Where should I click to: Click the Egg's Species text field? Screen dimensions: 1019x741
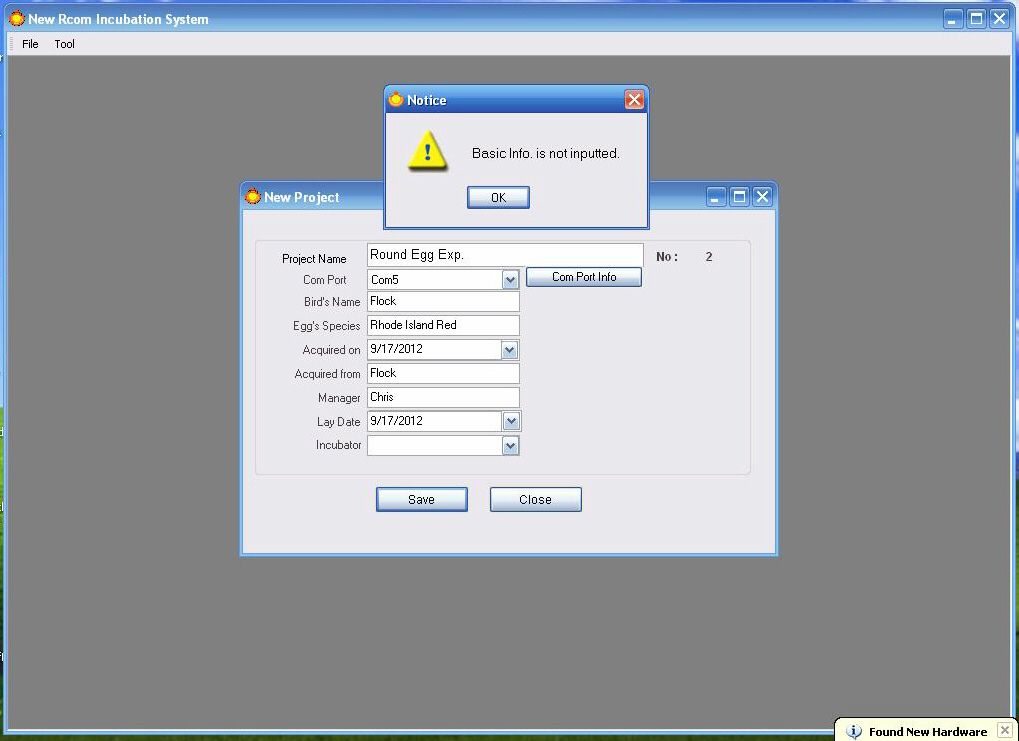(443, 325)
